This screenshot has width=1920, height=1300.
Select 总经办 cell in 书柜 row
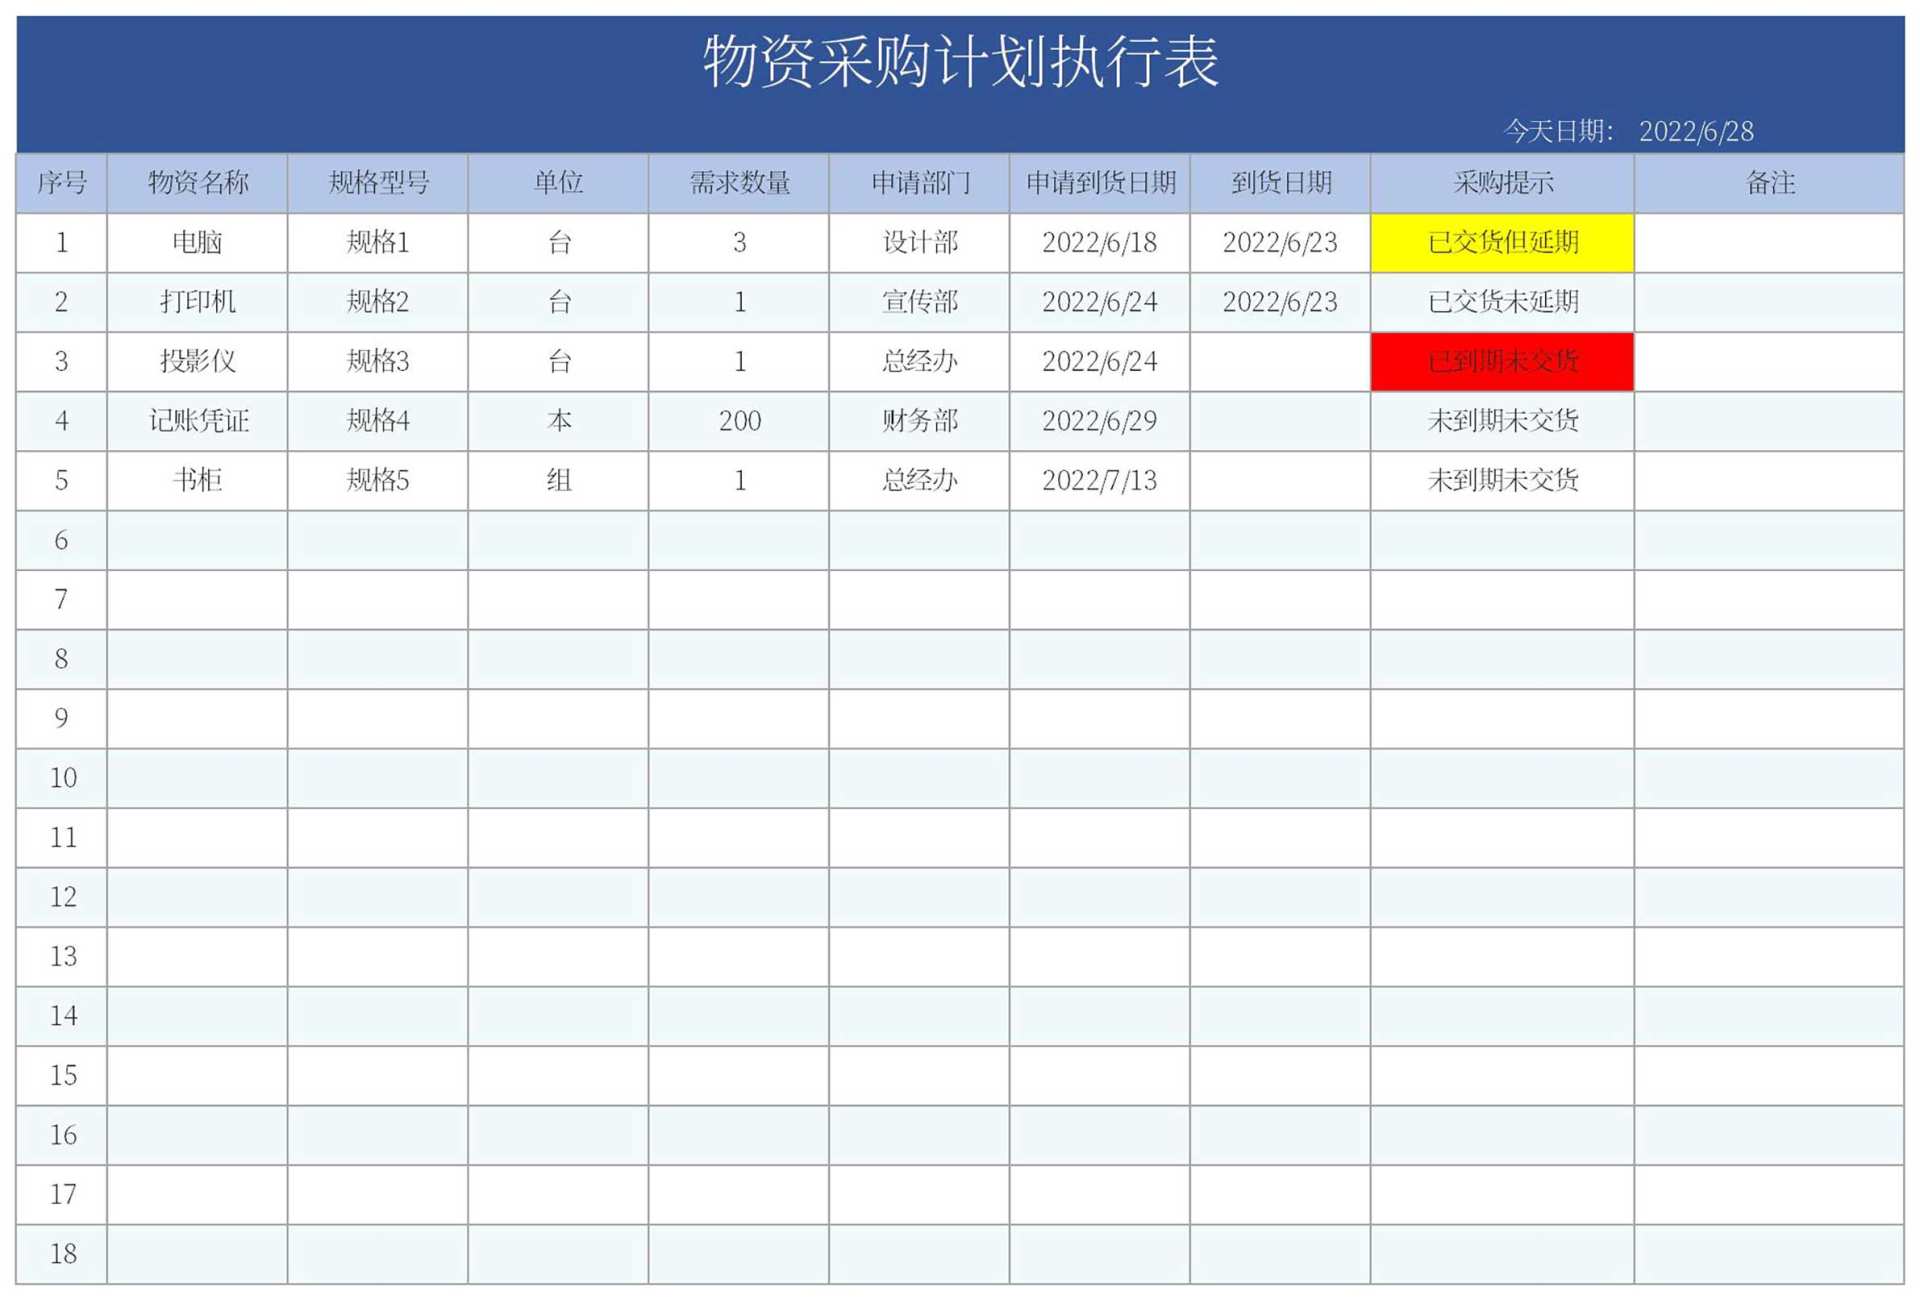920,481
